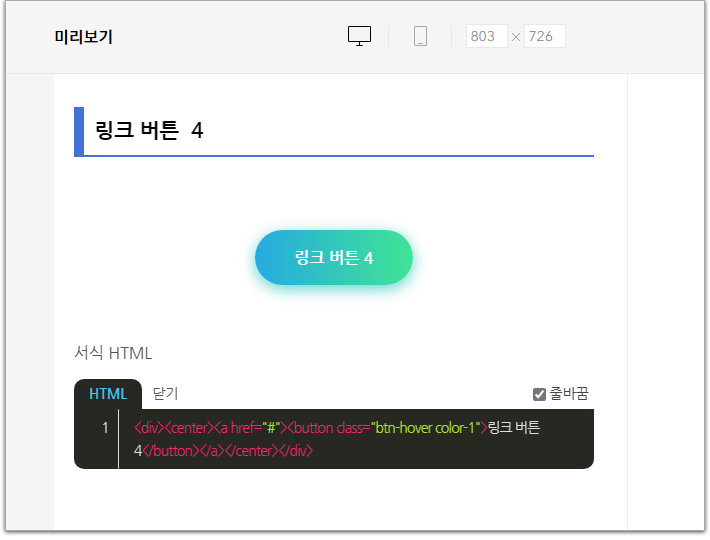Toggle the 줄바꿈 word wrap checkbox
This screenshot has width=710, height=540.
[539, 394]
